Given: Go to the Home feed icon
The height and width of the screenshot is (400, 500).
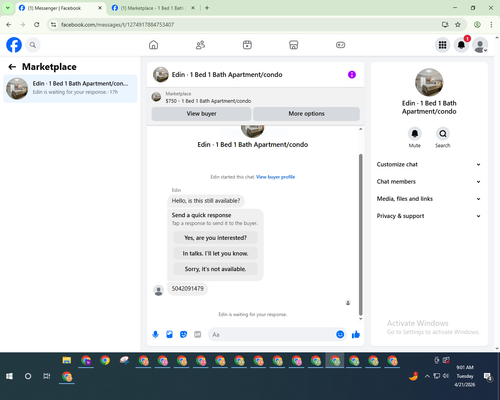Looking at the screenshot, I should click(x=153, y=45).
